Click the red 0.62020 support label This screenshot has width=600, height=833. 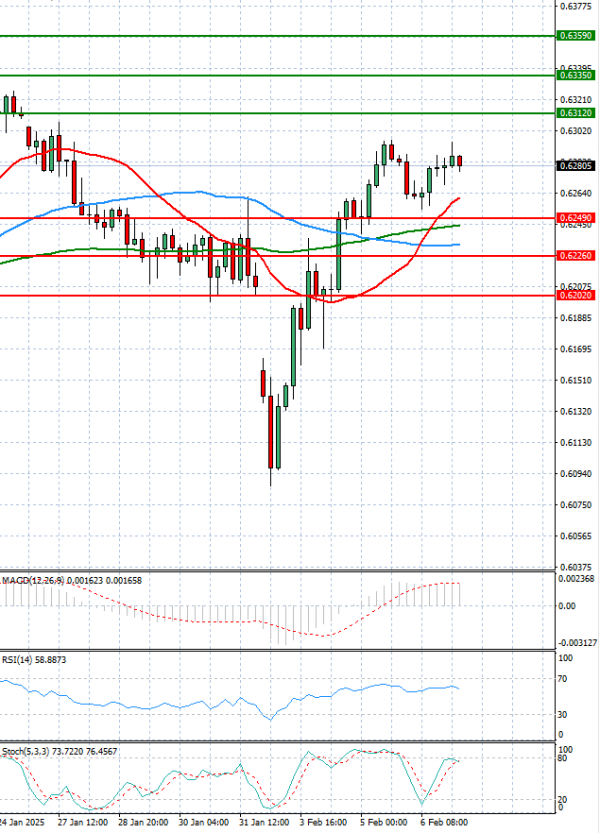(x=576, y=295)
